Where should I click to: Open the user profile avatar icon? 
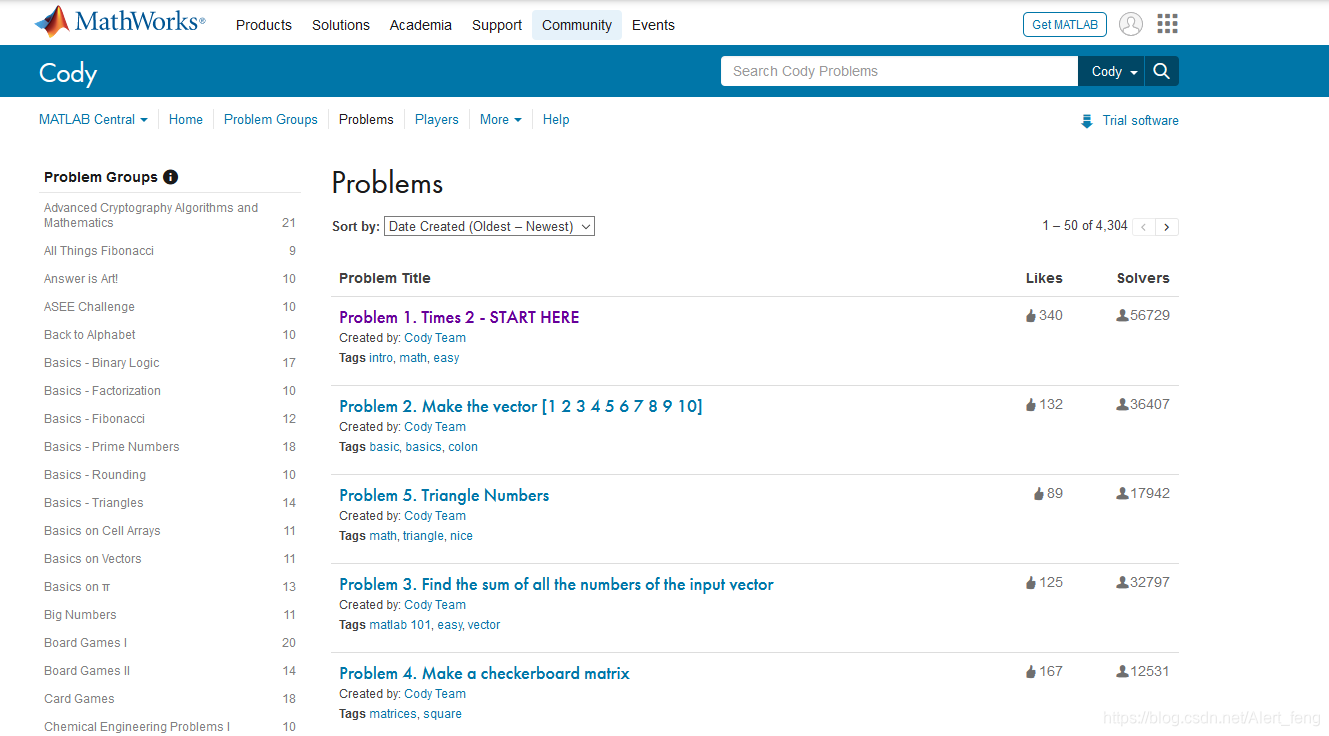(x=1131, y=24)
